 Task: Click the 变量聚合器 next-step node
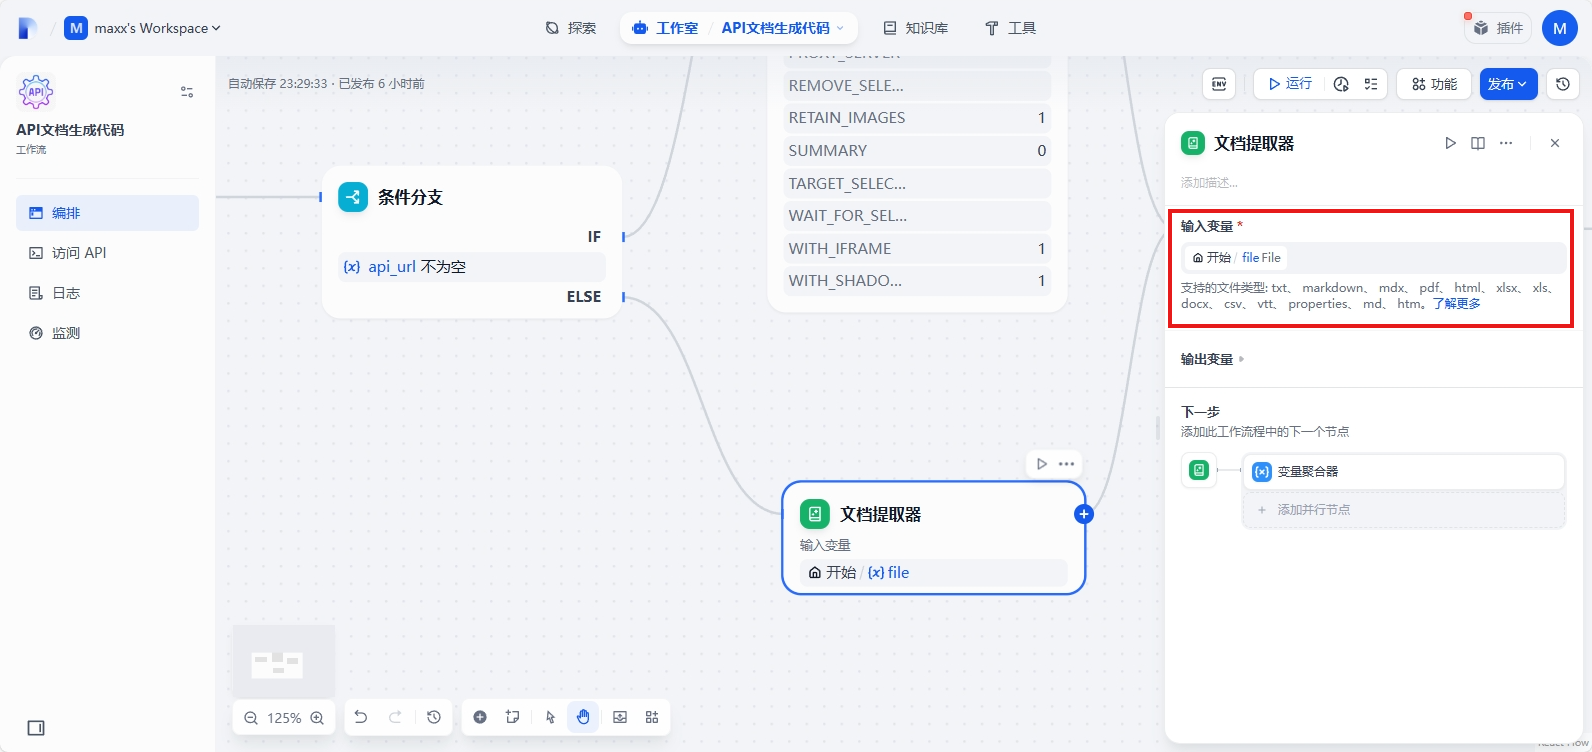tap(1404, 471)
